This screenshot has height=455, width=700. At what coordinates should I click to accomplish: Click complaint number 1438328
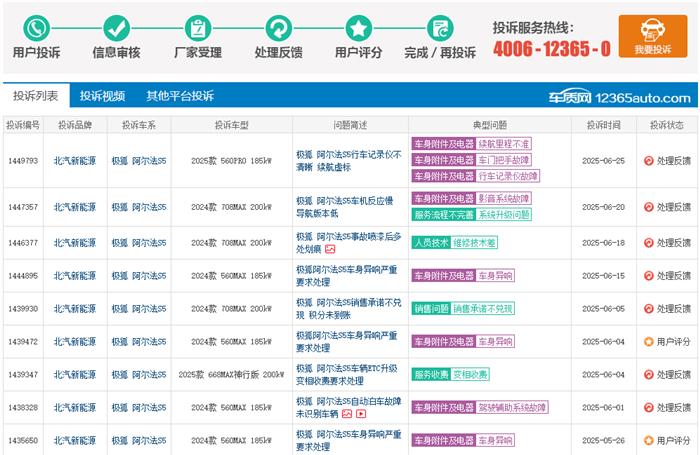23,408
